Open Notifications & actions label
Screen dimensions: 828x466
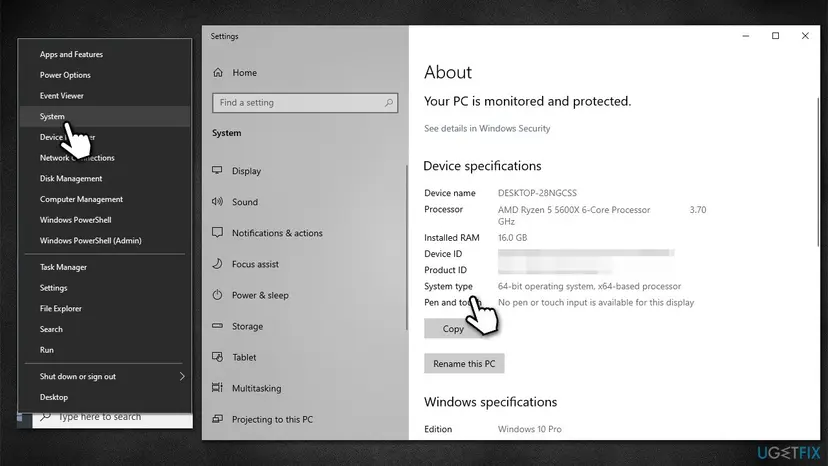coord(277,233)
